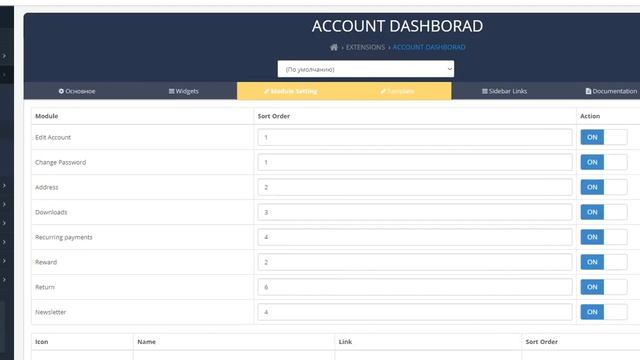Click the 'Icon' column header in lower table

[42, 342]
